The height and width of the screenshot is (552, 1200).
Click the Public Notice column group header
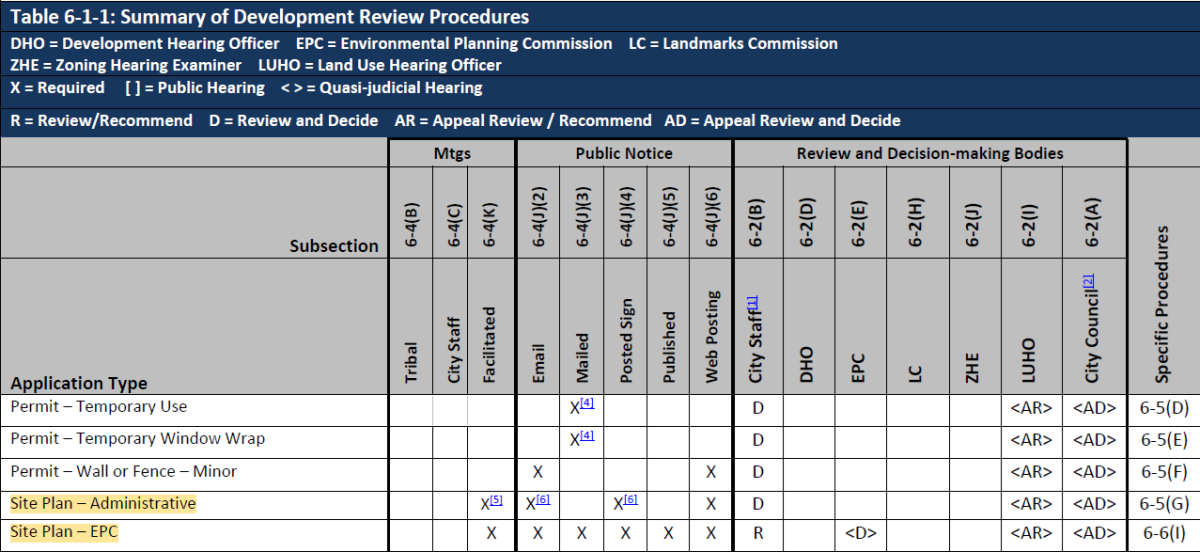click(624, 153)
